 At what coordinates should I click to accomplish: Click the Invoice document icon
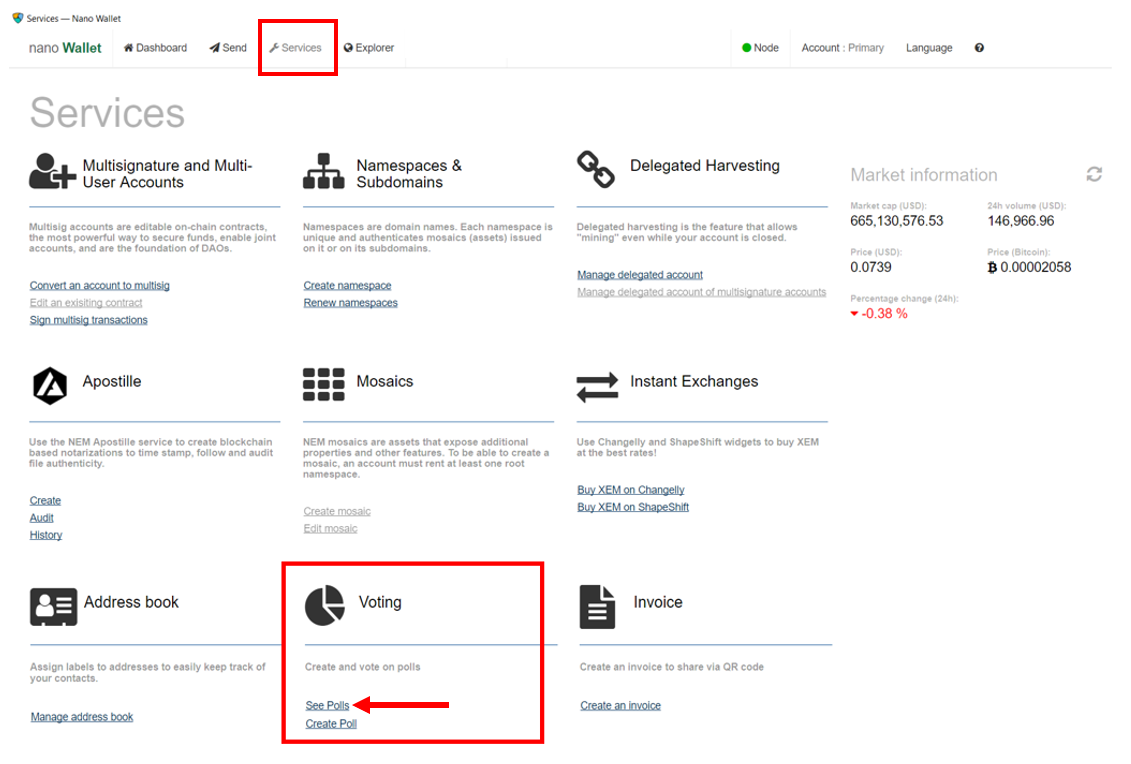pos(597,607)
